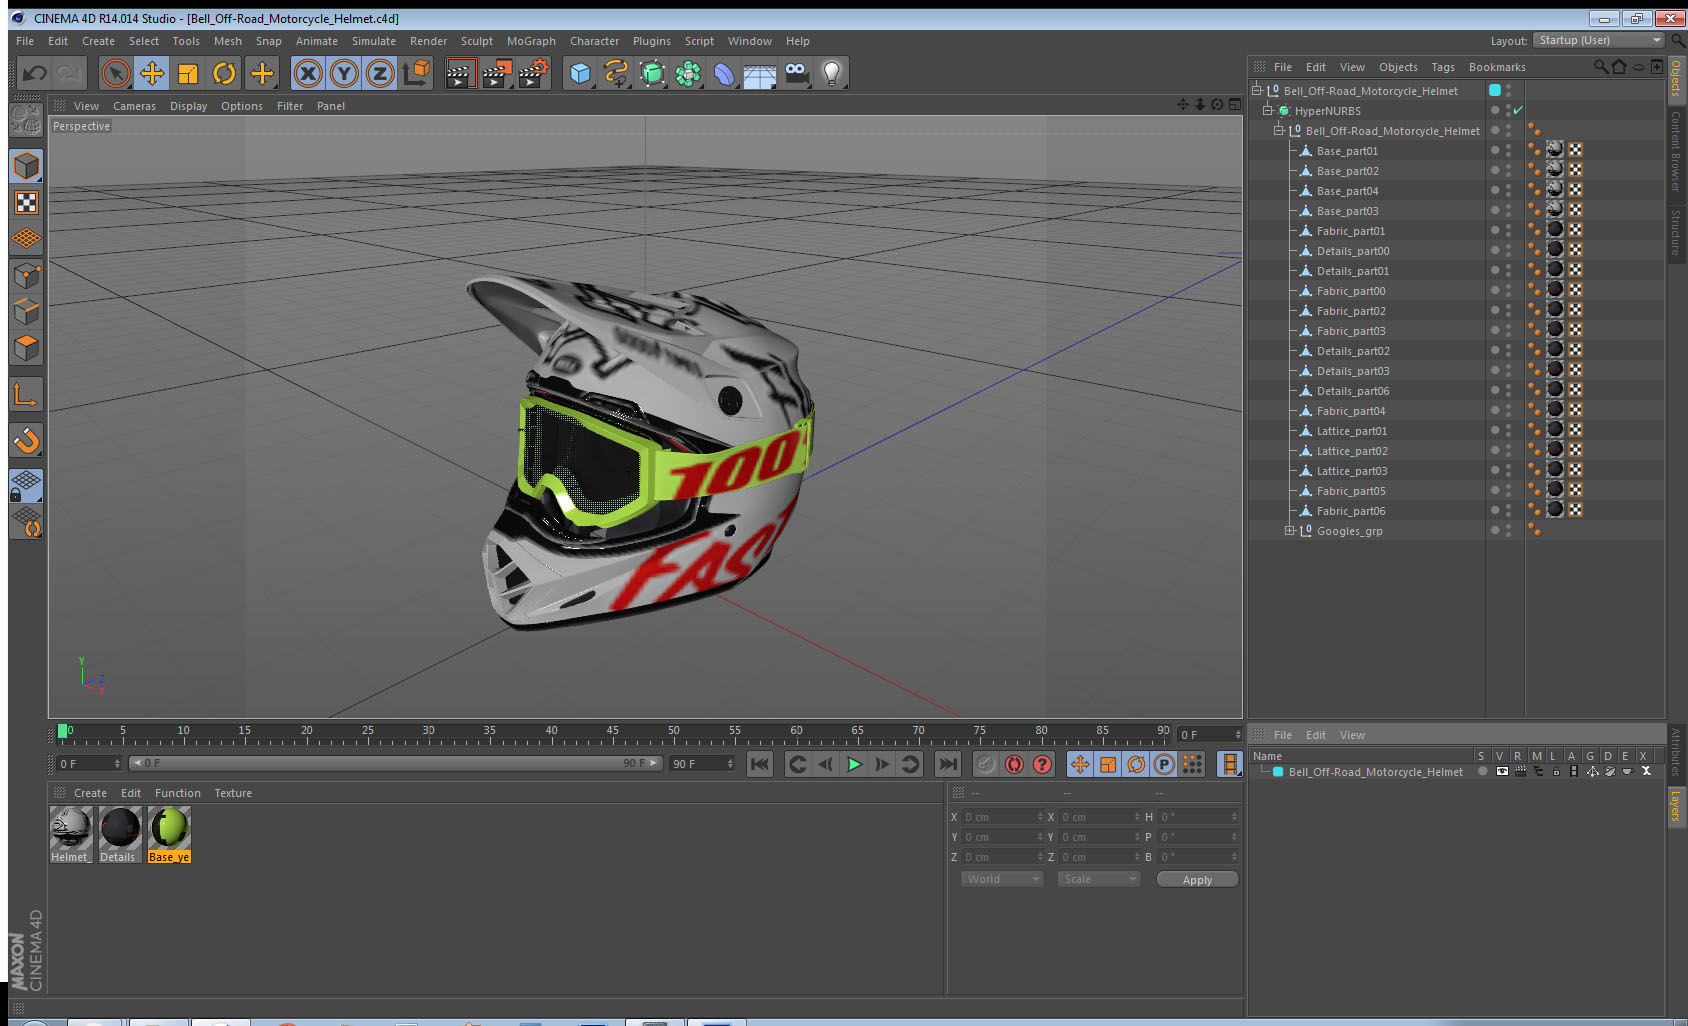Collapse the nested Bell_Off-Road_Motorcycle_Helmet group
The width and height of the screenshot is (1688, 1026).
click(1279, 131)
